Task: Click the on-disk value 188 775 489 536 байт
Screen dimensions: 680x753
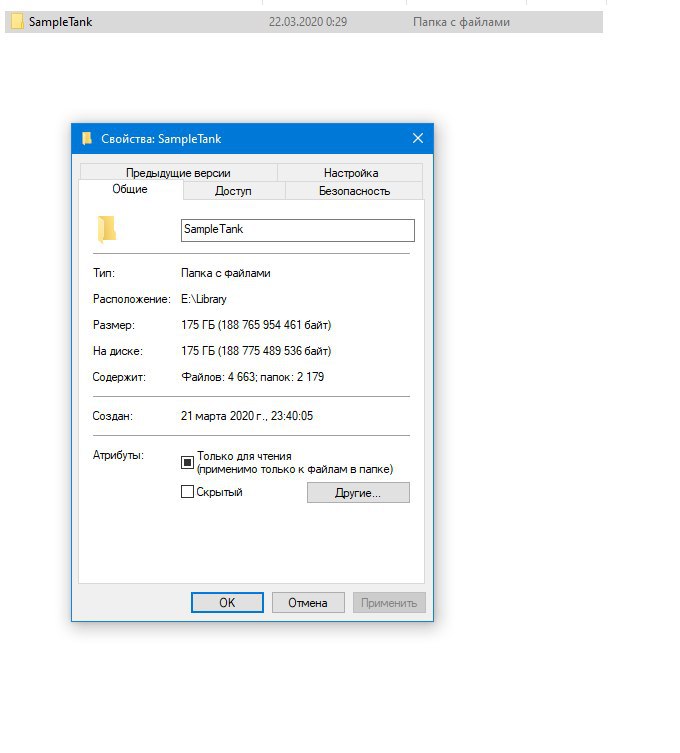Action: [275, 351]
